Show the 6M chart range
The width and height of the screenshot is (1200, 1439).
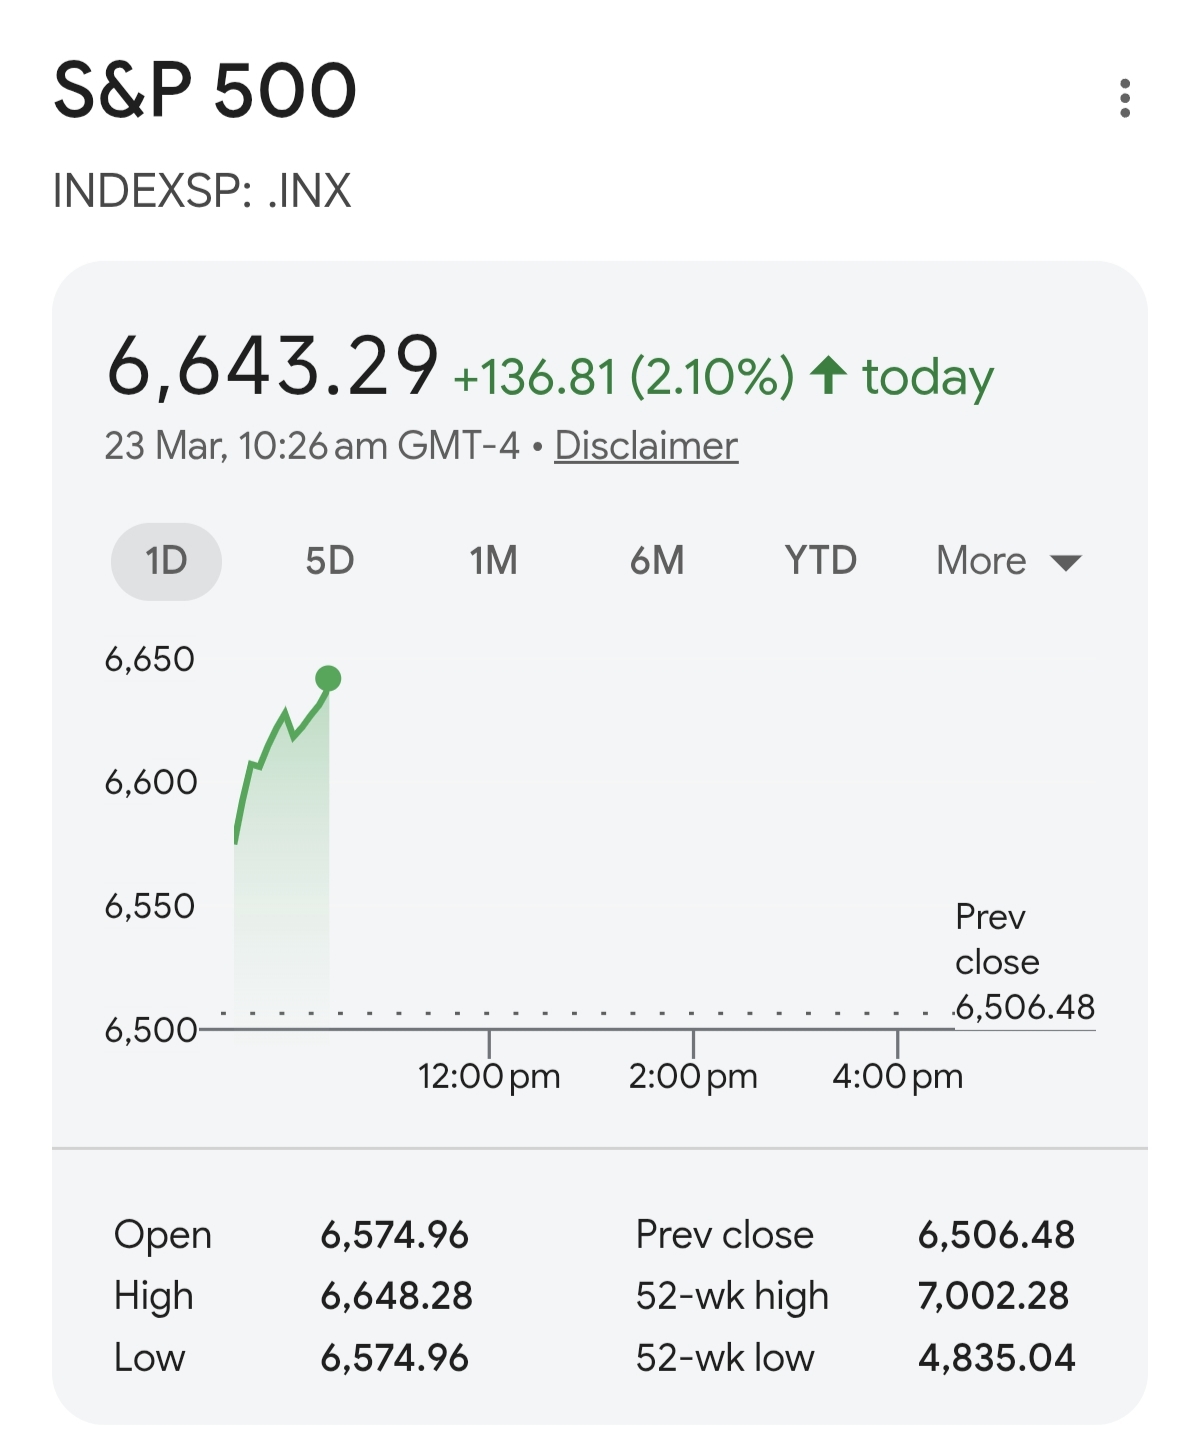[657, 561]
